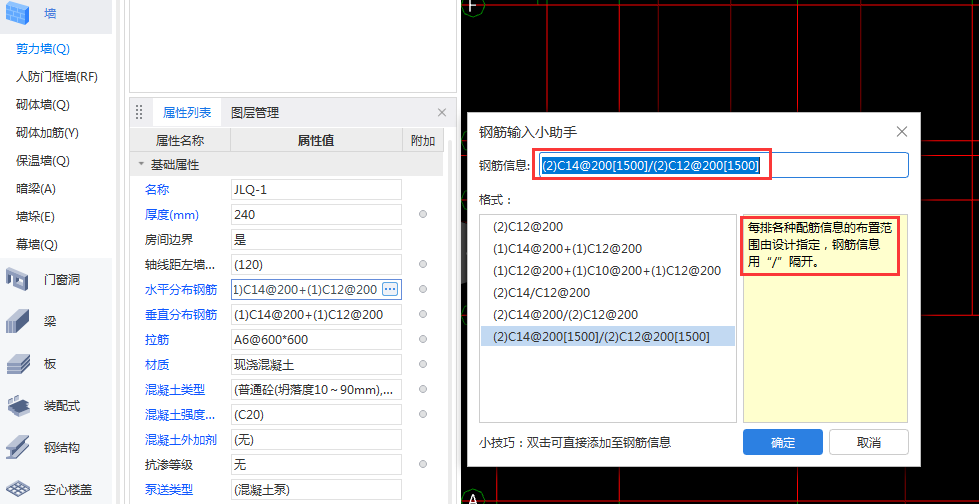Click the 属性值 column header

(316, 141)
